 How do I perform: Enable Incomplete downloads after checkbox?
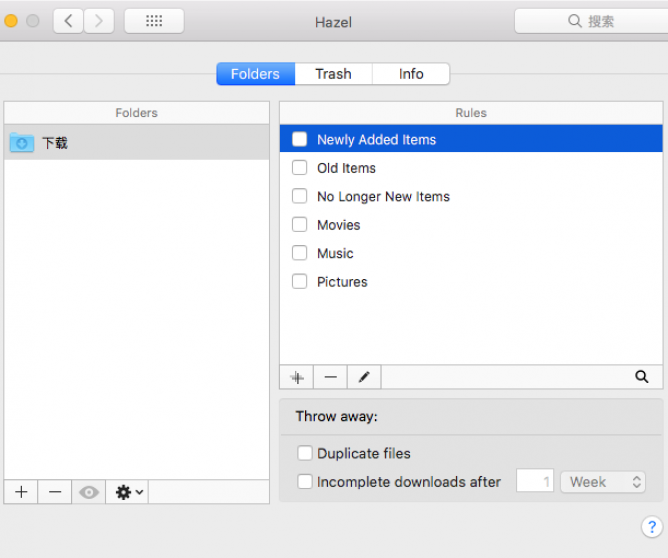tap(305, 481)
